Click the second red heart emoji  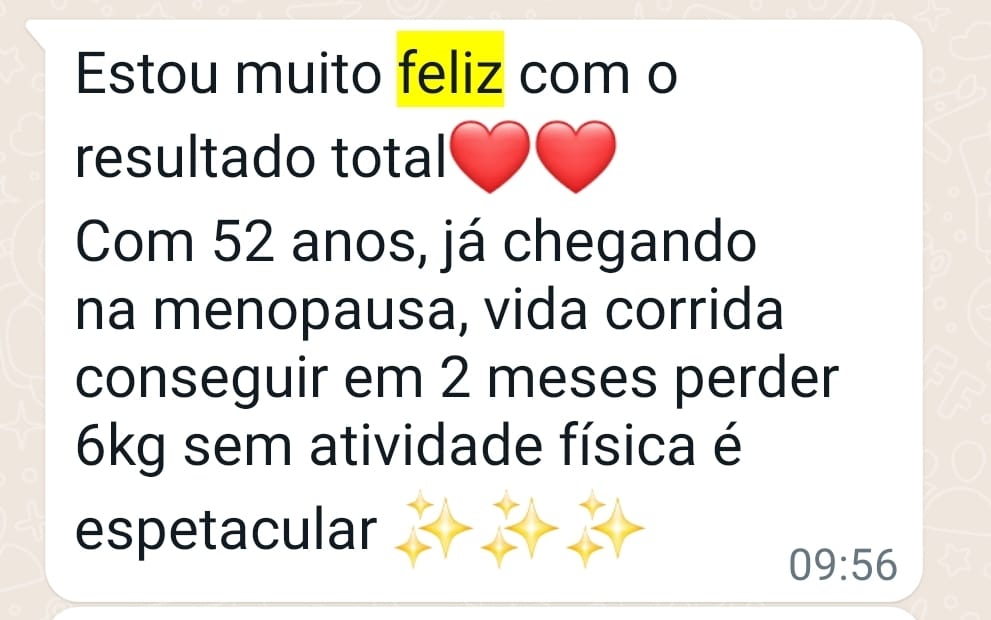[x=575, y=157]
